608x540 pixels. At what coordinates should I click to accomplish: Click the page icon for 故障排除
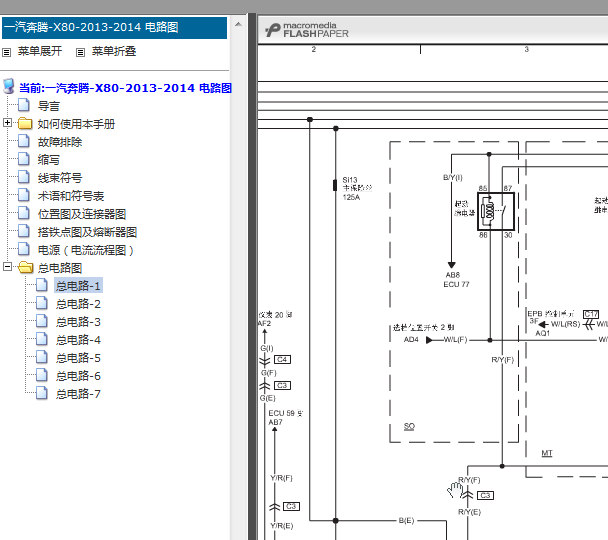[x=24, y=141]
